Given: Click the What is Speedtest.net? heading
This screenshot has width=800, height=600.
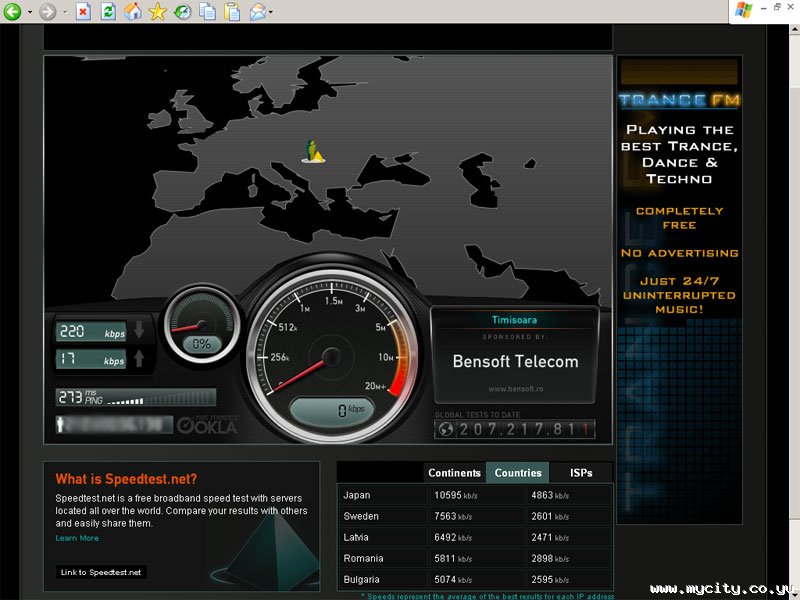Looking at the screenshot, I should (126, 479).
